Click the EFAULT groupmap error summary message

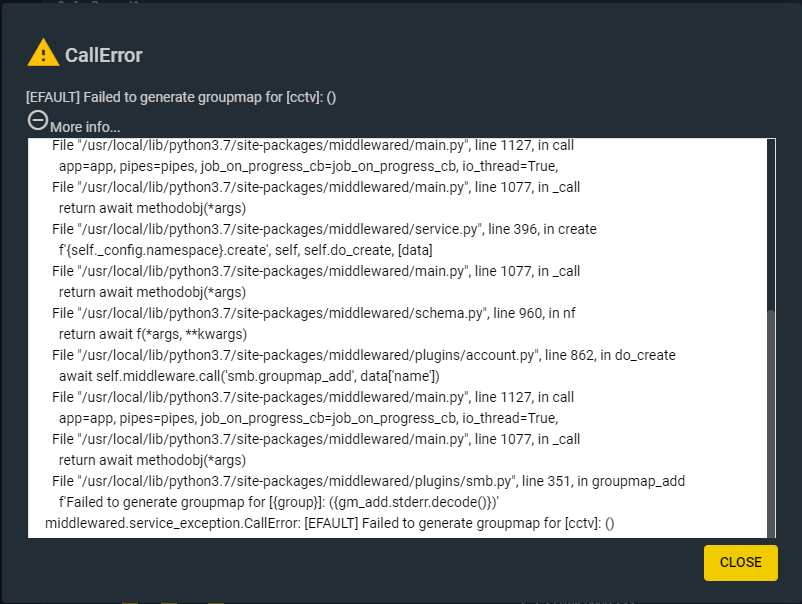pos(181,97)
